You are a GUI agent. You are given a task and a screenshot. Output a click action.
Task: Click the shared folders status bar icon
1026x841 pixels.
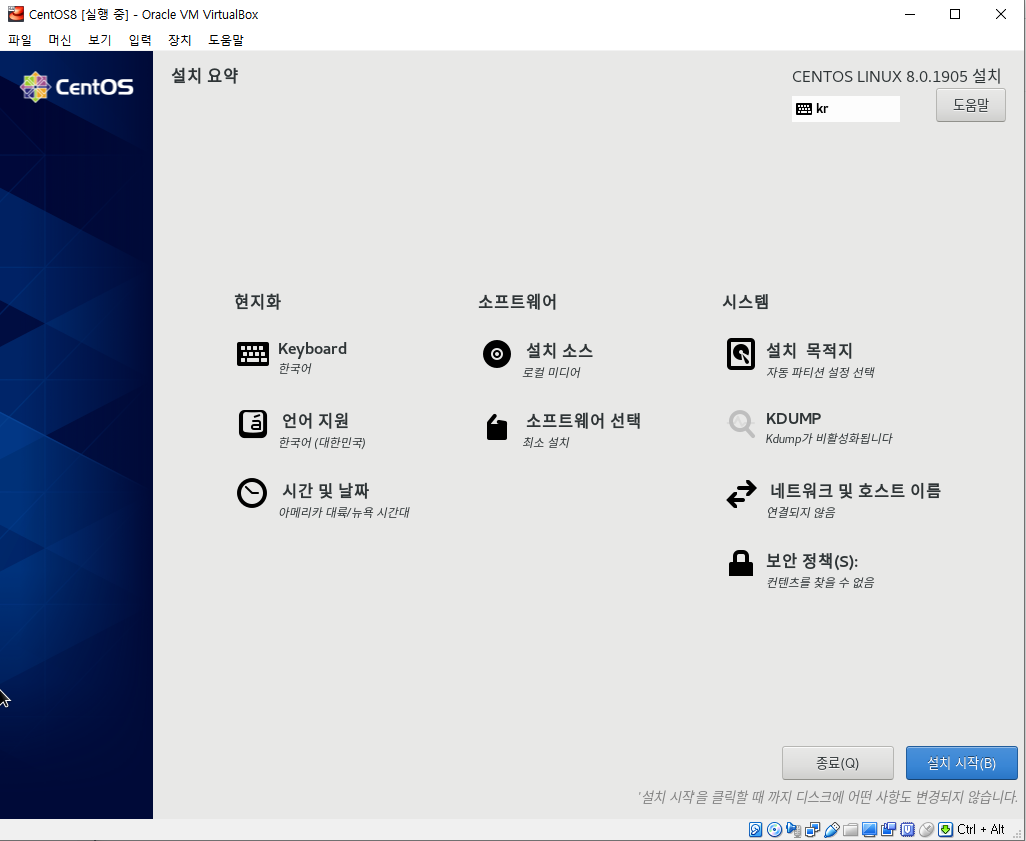(851, 830)
